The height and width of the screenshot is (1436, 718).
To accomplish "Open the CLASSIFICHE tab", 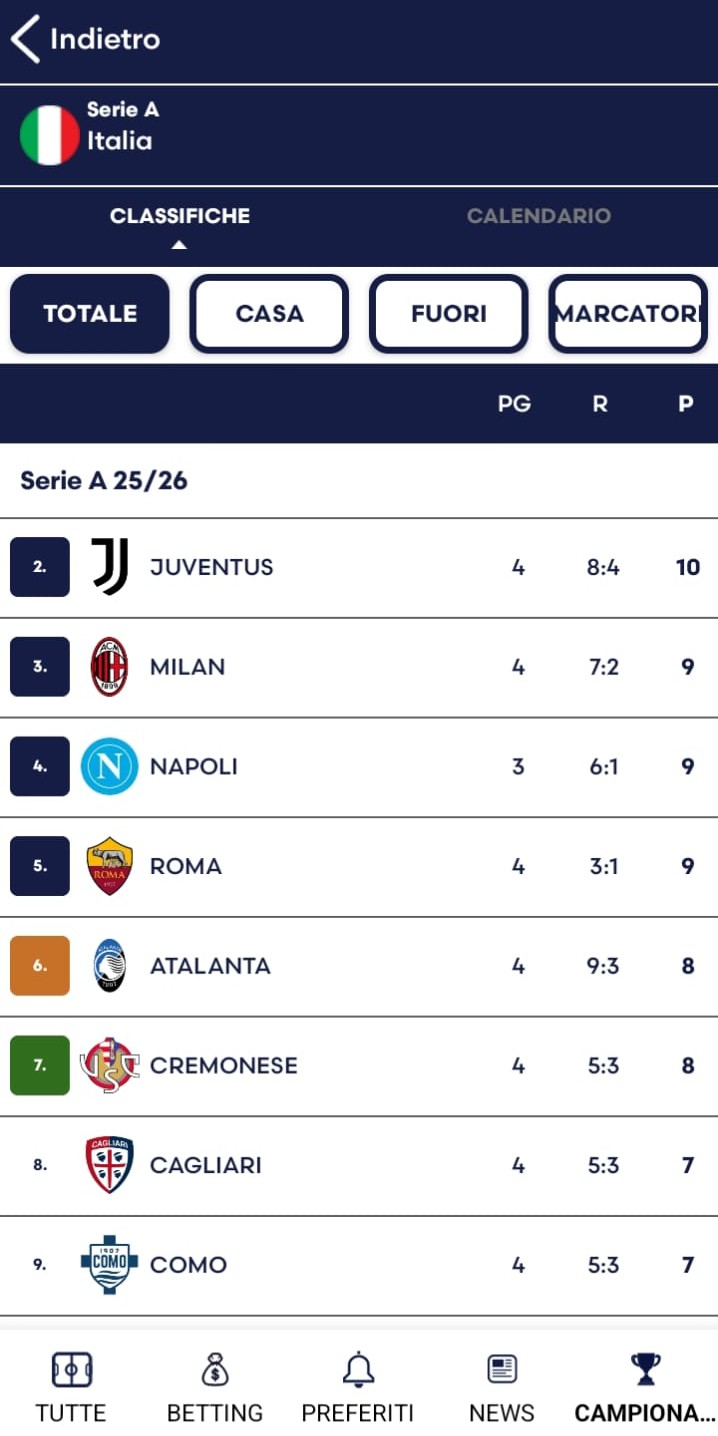I will [x=180, y=215].
